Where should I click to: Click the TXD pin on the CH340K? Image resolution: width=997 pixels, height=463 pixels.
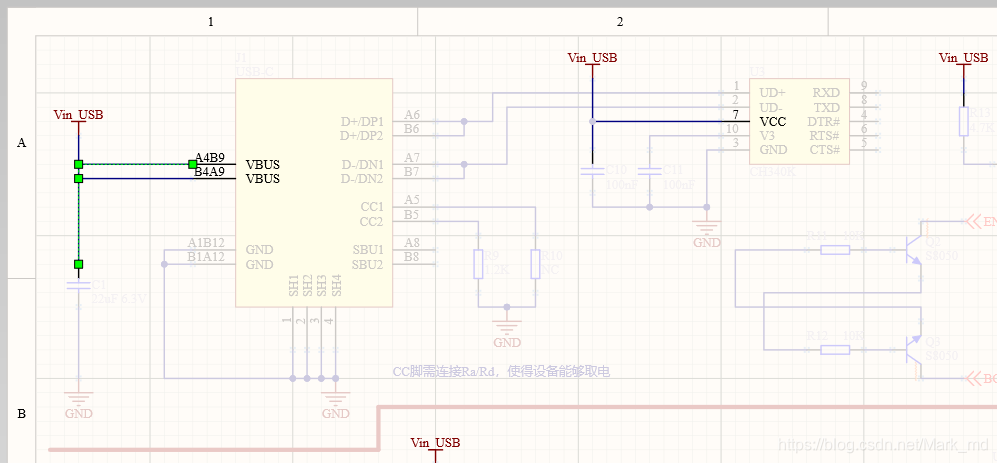pos(826,107)
